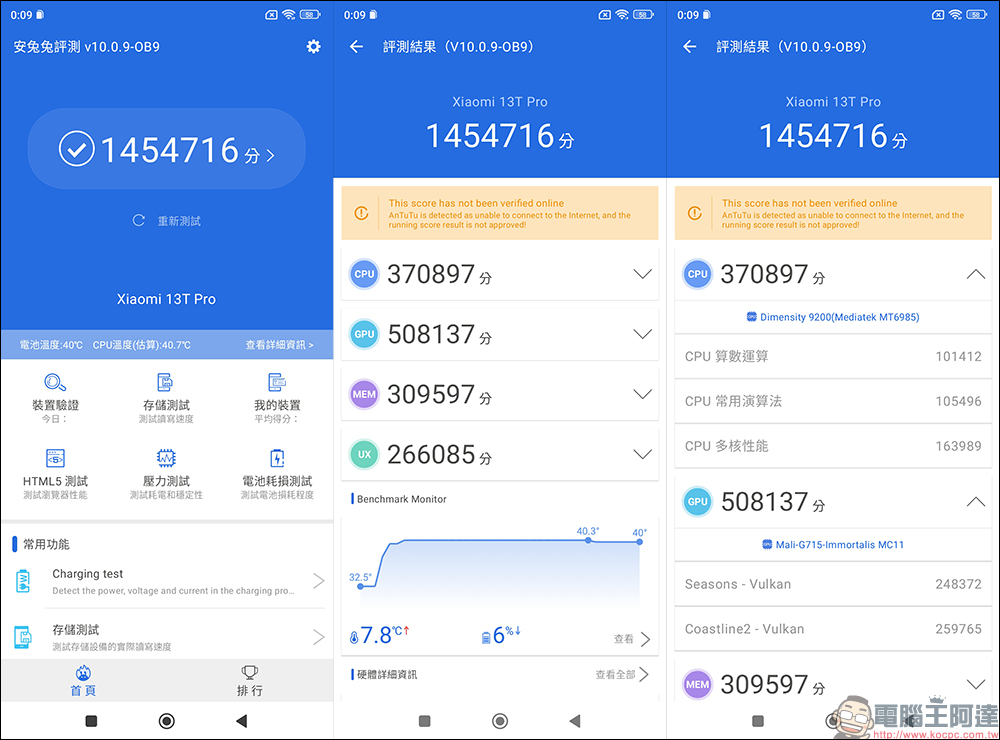Click MEM badge icon in middle screen
Viewport: 1000px width, 740px height.
point(364,394)
